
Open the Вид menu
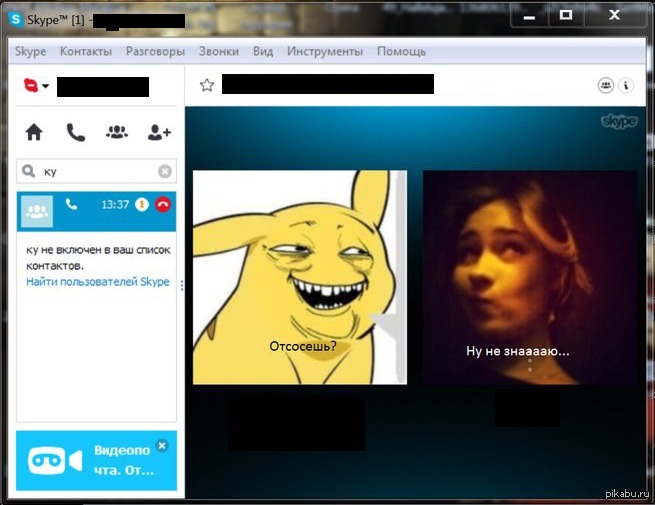coord(263,51)
